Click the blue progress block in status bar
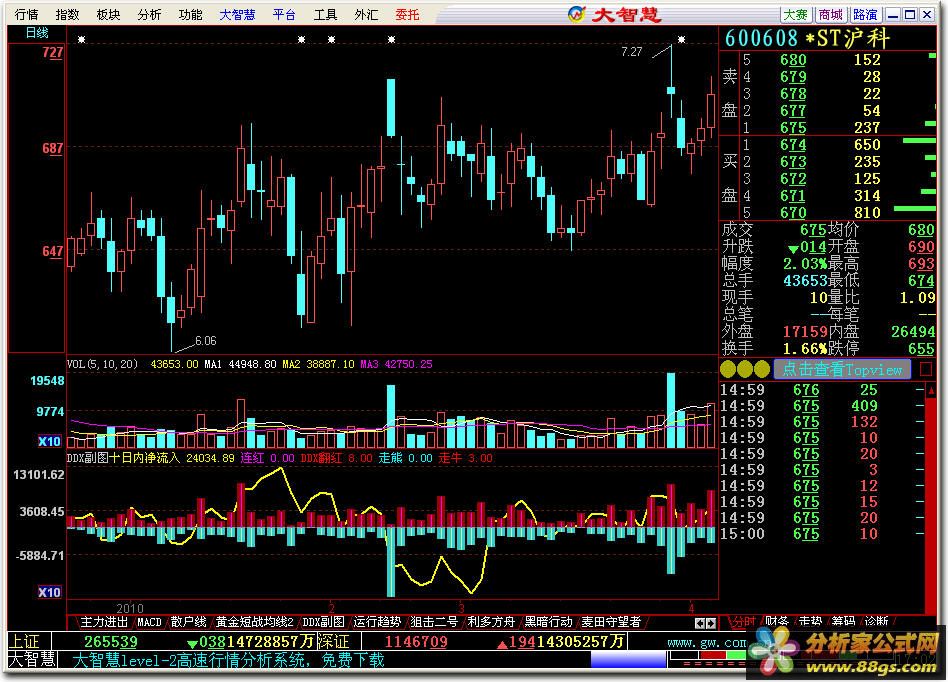 click(x=628, y=660)
